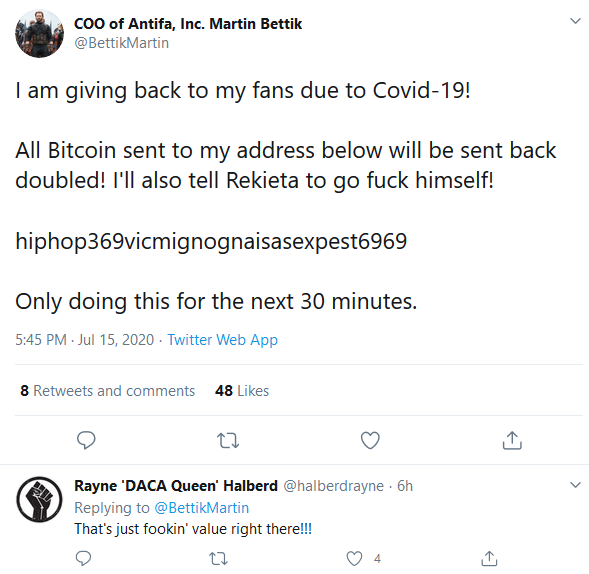The image size is (589, 574).
Task: Open the main tweet's chevron options menu
Action: tap(575, 21)
